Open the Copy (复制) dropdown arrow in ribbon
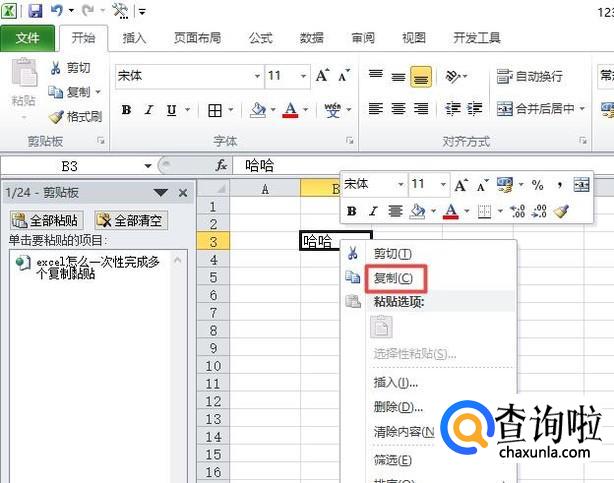This screenshot has height=483, width=614. point(98,92)
